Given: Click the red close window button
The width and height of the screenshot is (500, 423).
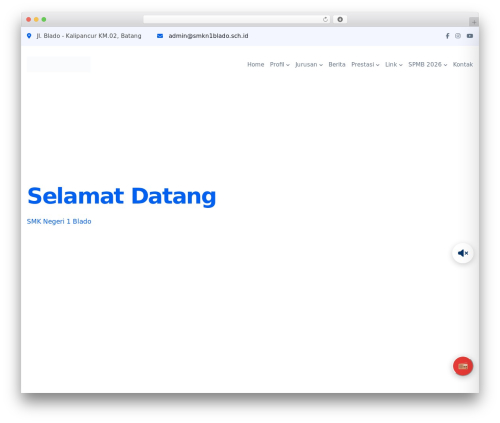Looking at the screenshot, I should point(29,19).
